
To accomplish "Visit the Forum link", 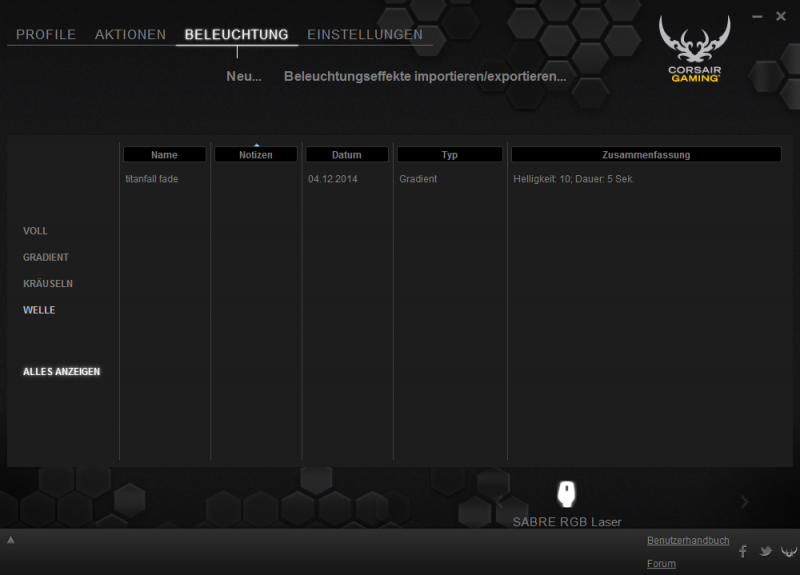I will point(661,564).
